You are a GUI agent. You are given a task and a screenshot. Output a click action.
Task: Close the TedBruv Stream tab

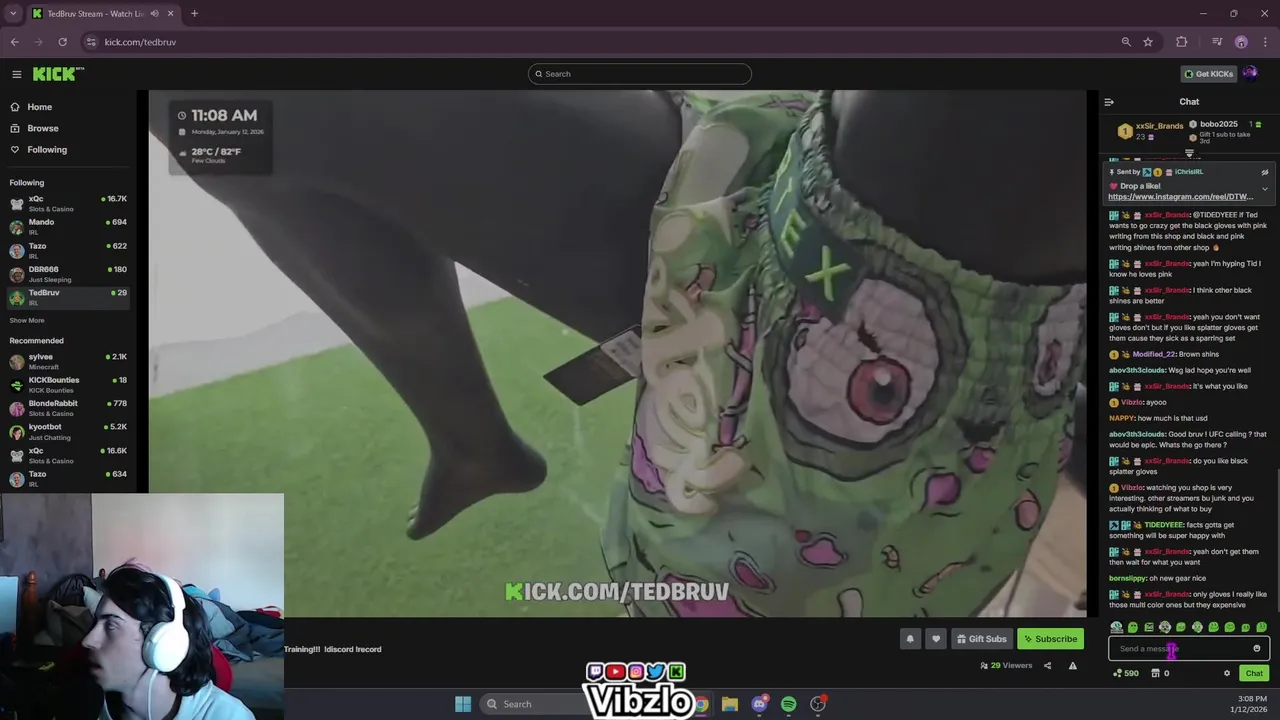(x=170, y=13)
